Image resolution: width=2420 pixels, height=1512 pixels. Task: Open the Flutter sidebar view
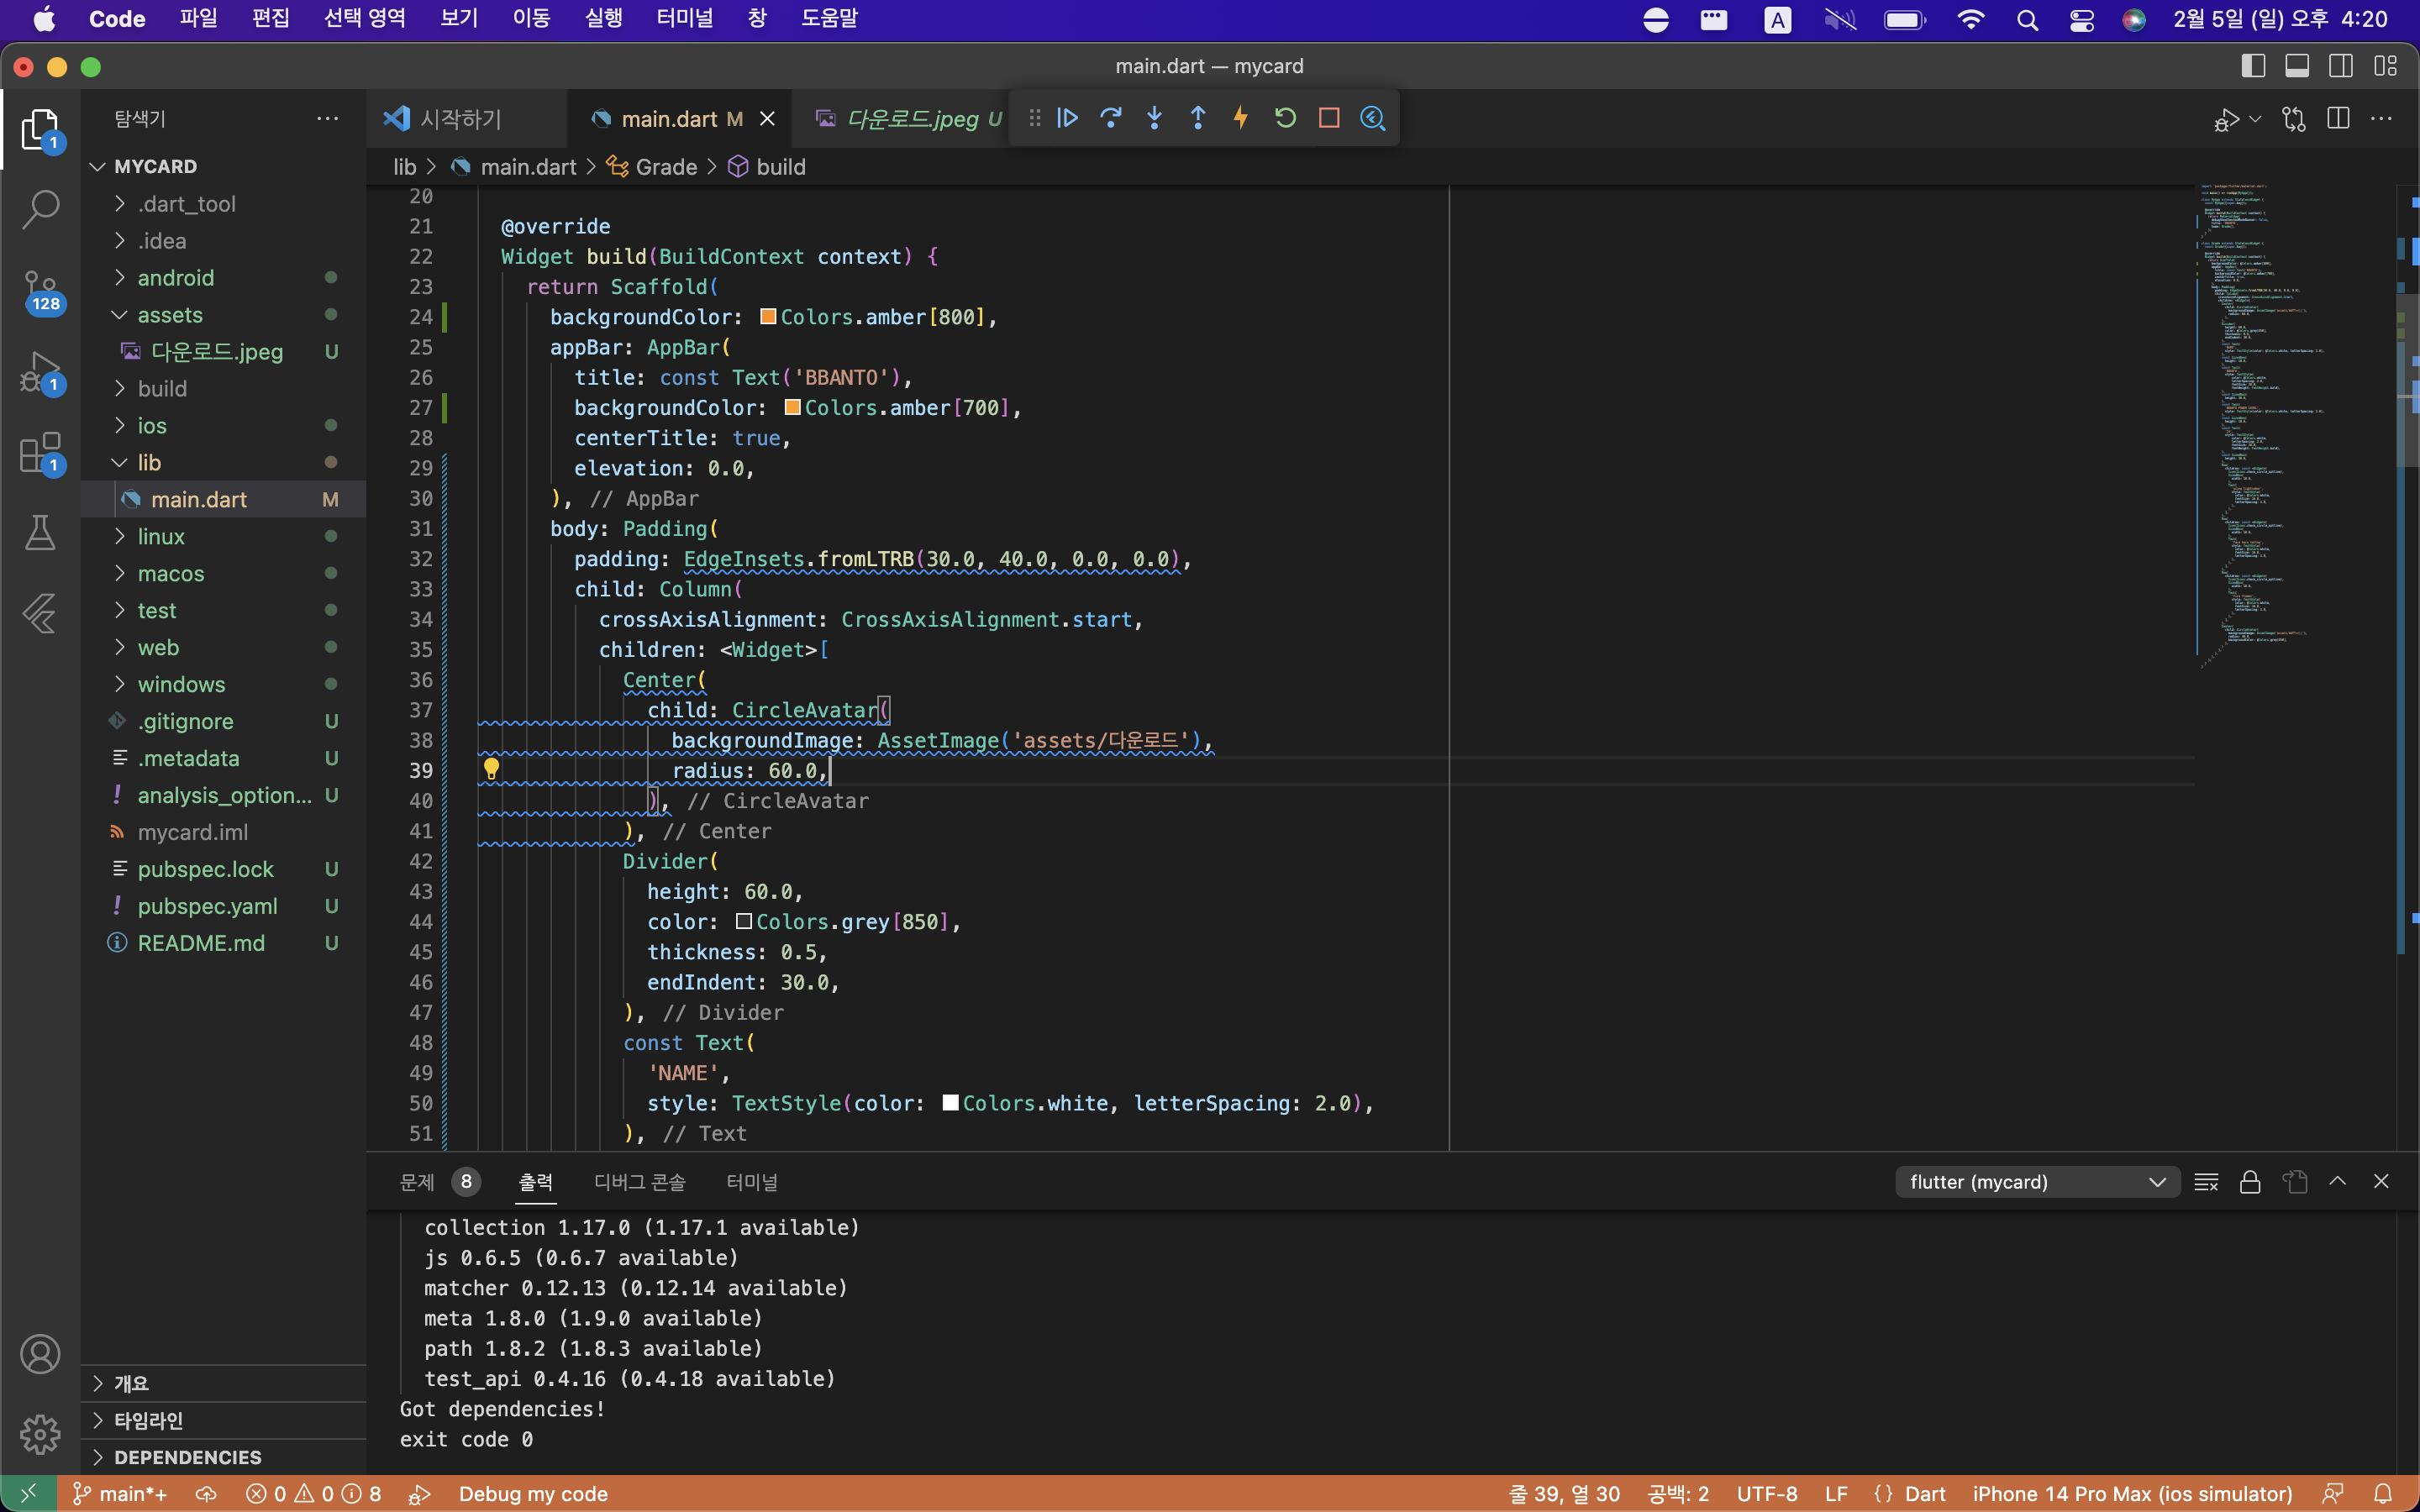tap(40, 613)
